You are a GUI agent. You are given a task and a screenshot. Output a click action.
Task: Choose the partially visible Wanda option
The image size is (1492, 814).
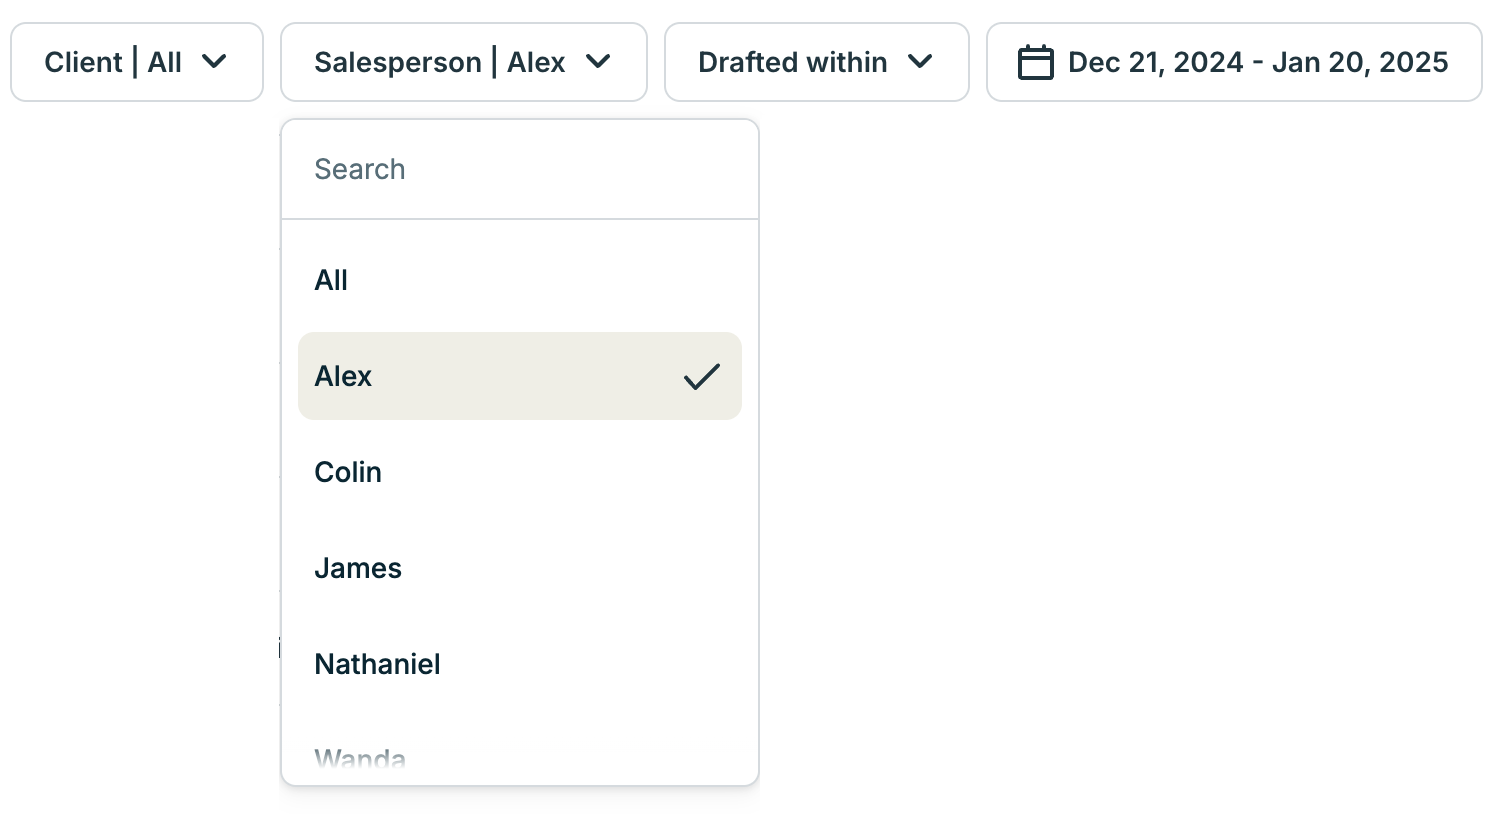pos(360,759)
